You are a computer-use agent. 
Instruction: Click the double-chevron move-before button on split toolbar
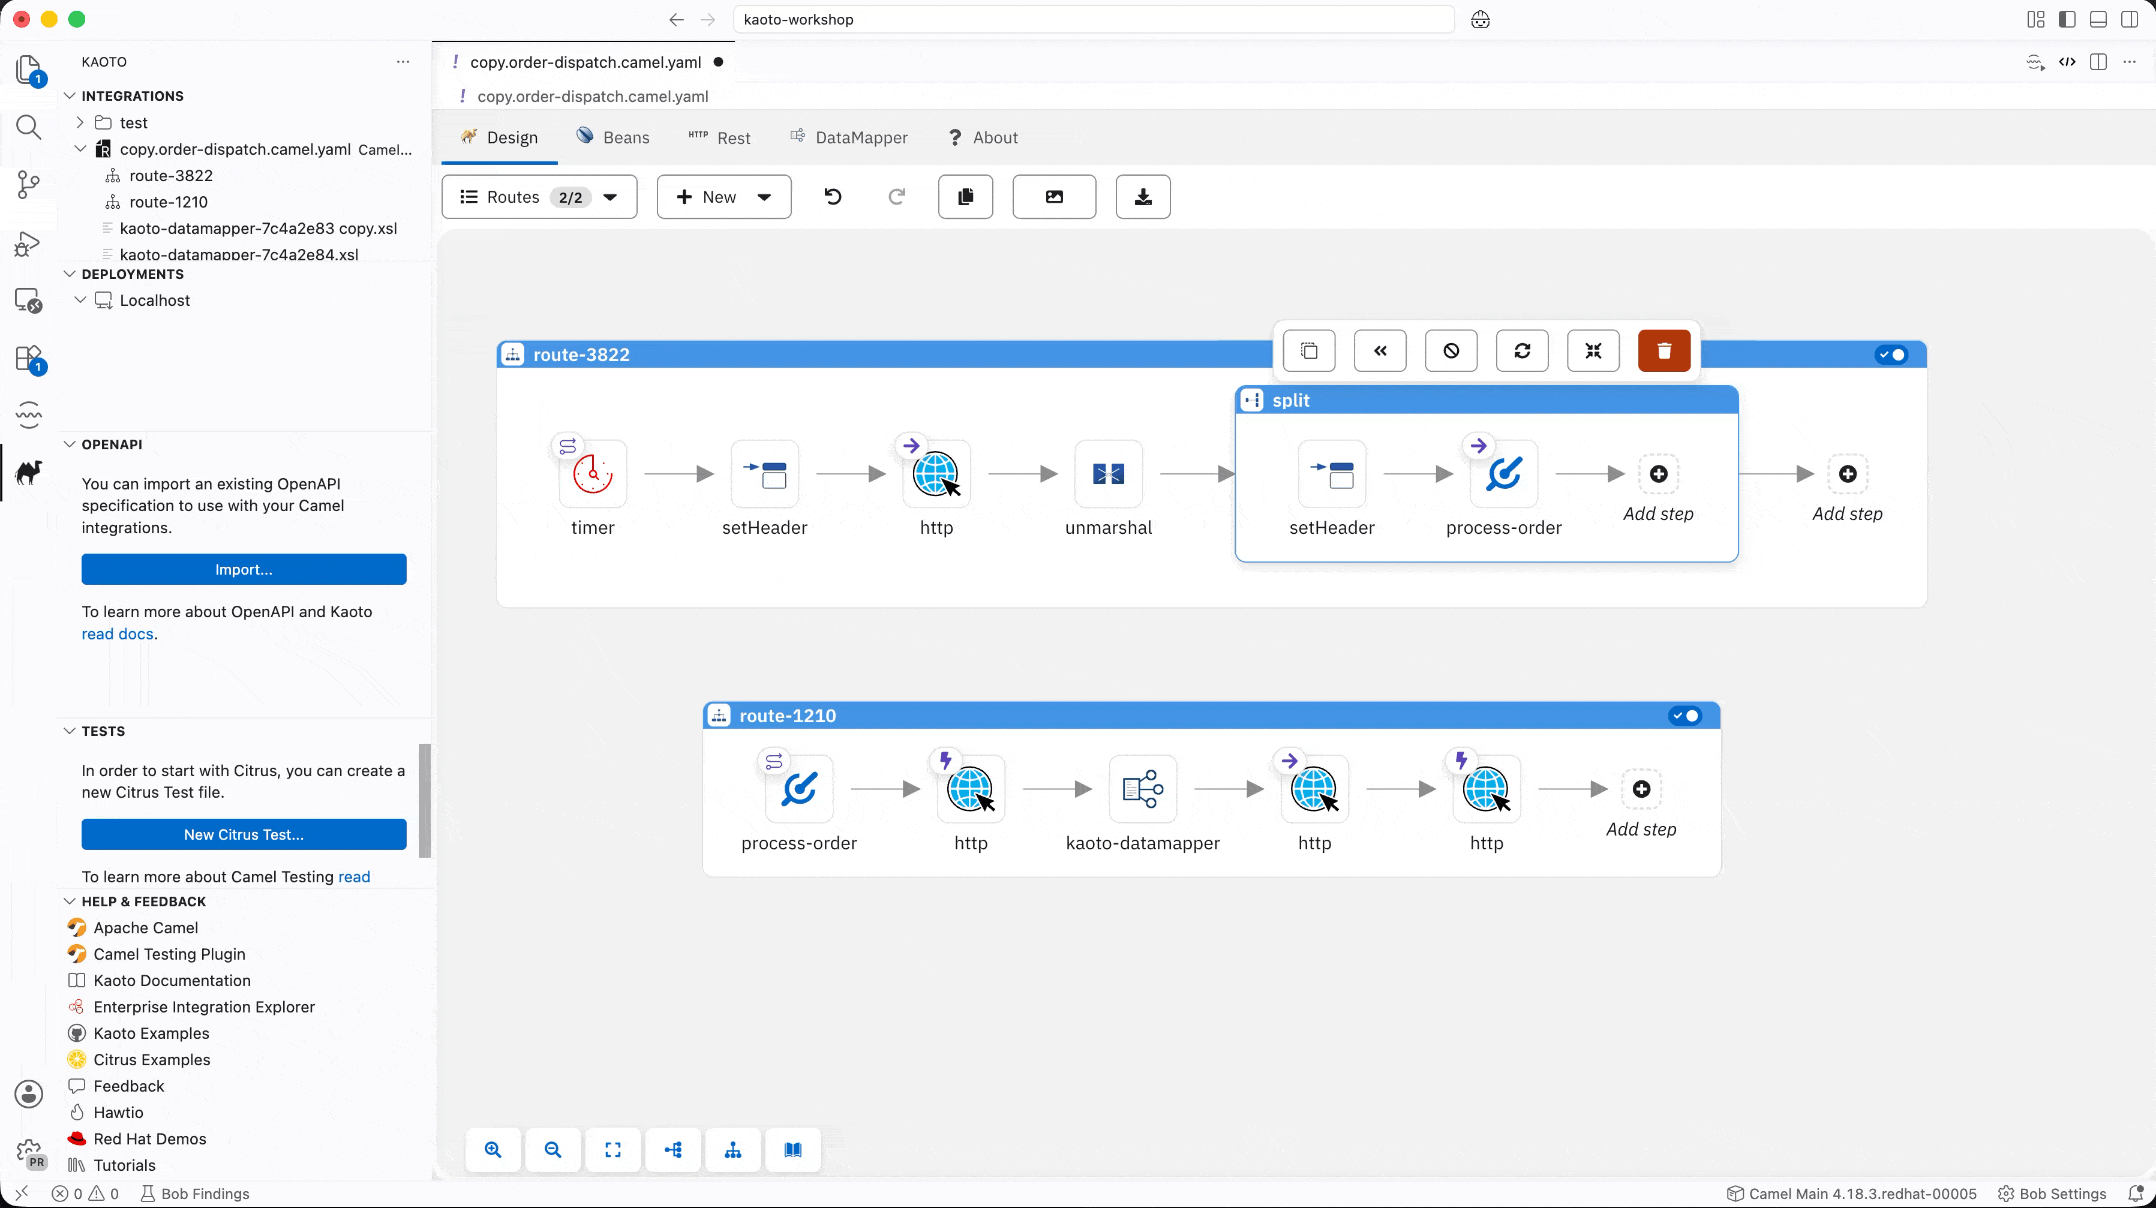point(1380,351)
